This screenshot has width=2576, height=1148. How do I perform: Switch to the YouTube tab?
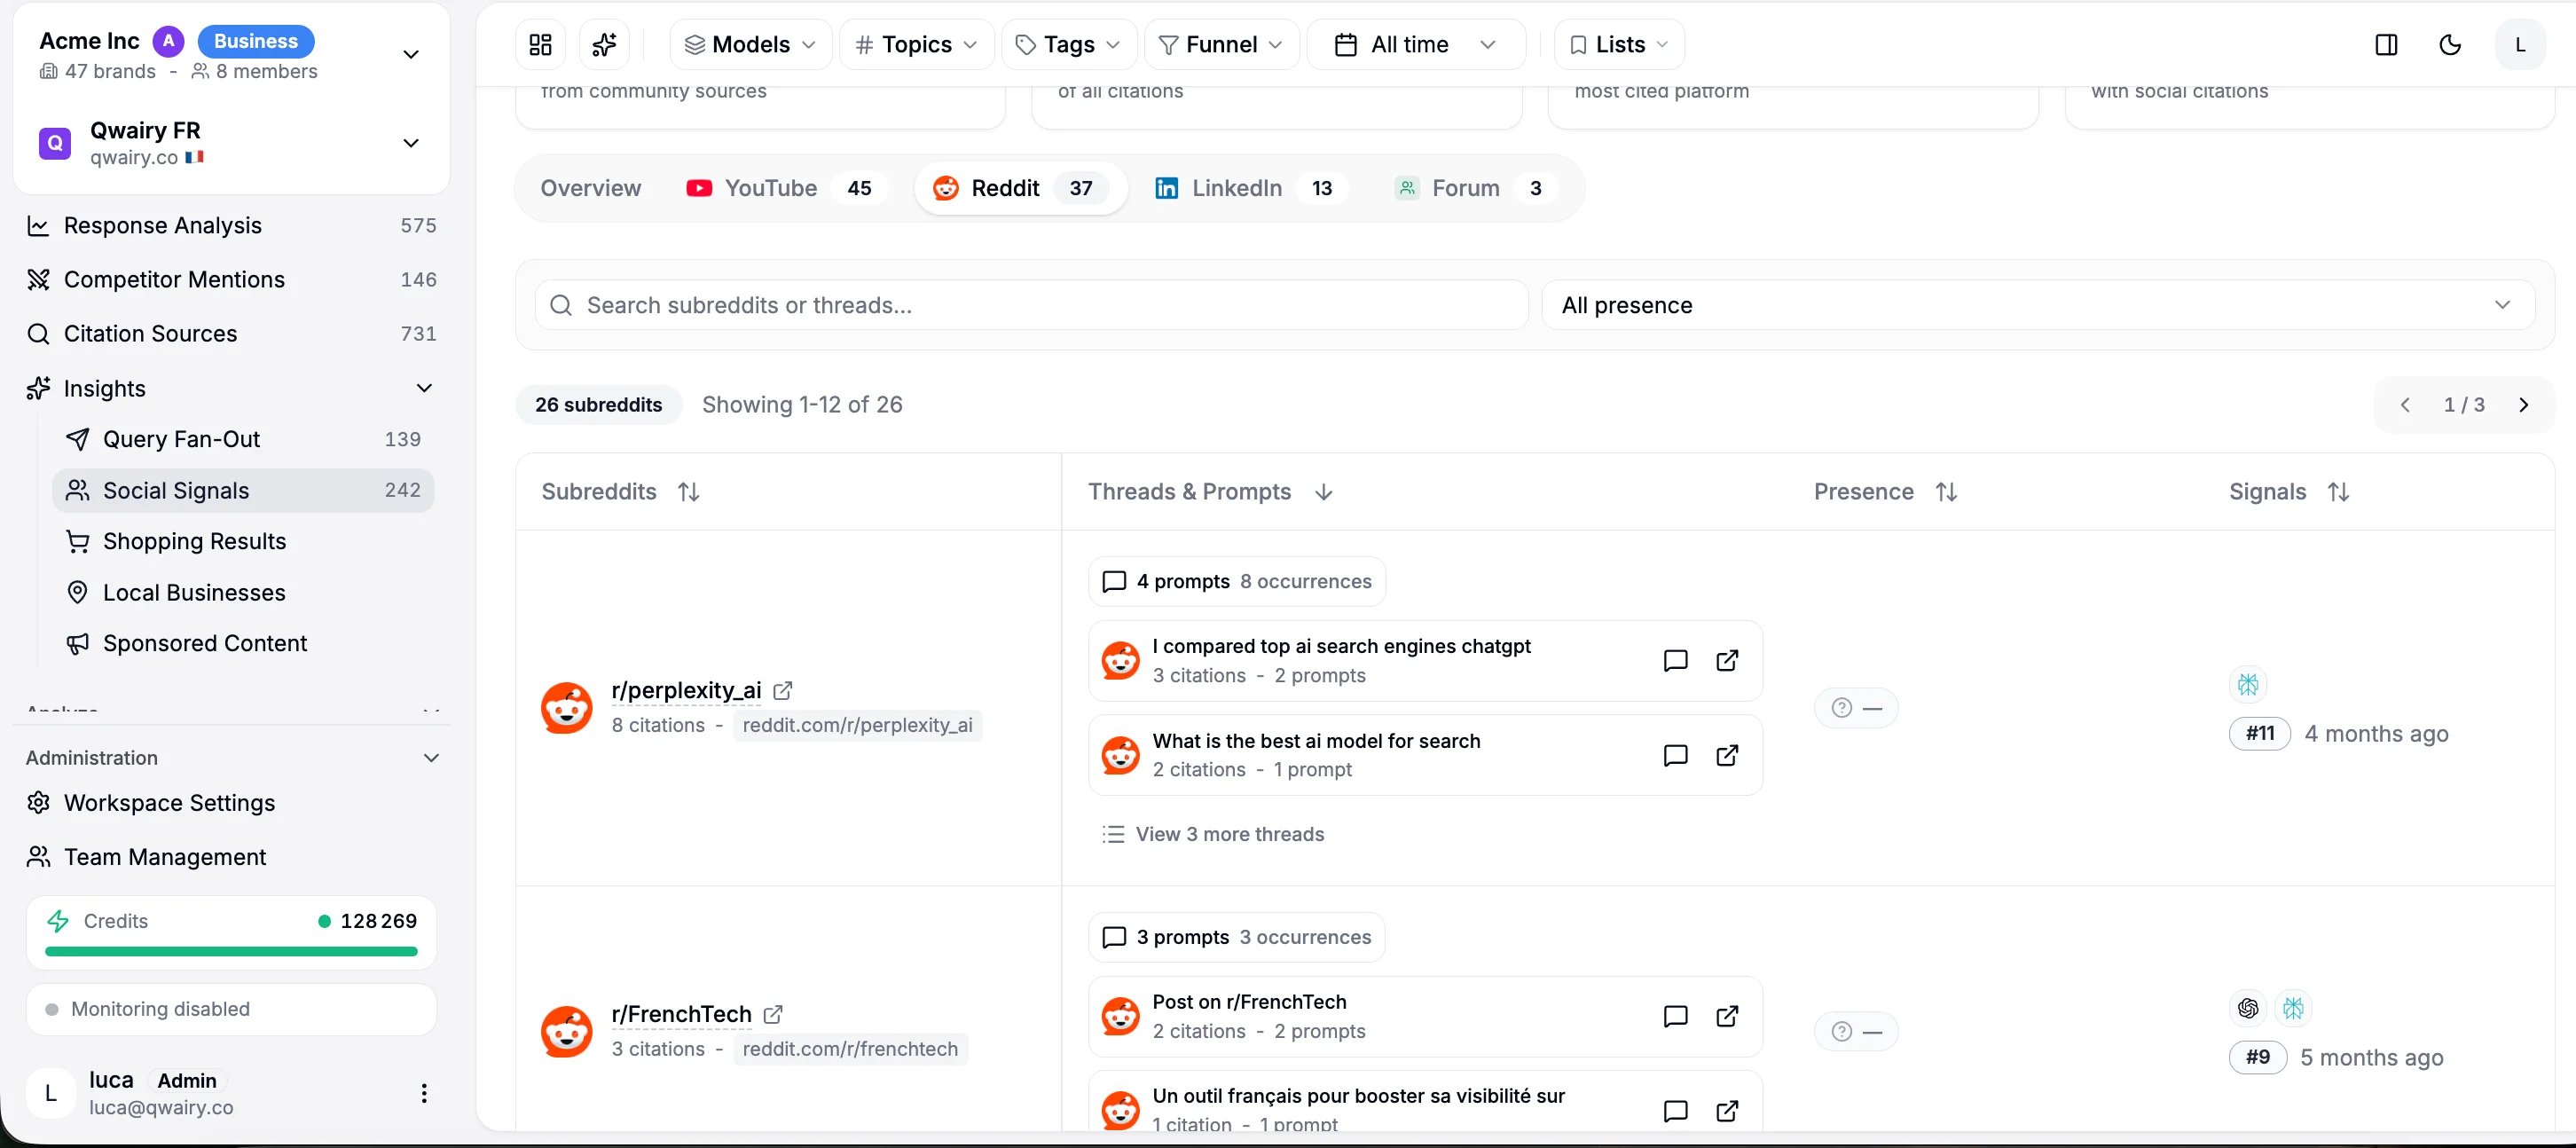787,188
